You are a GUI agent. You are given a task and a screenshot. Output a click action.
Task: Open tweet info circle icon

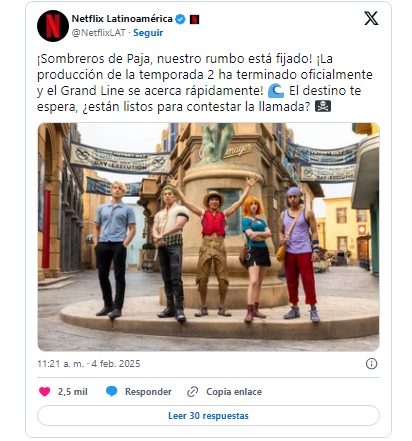(x=371, y=363)
